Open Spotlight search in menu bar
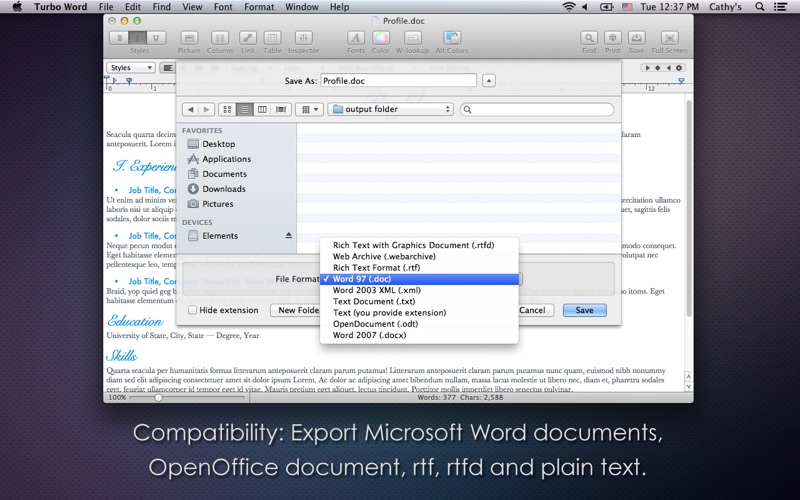 click(759, 7)
